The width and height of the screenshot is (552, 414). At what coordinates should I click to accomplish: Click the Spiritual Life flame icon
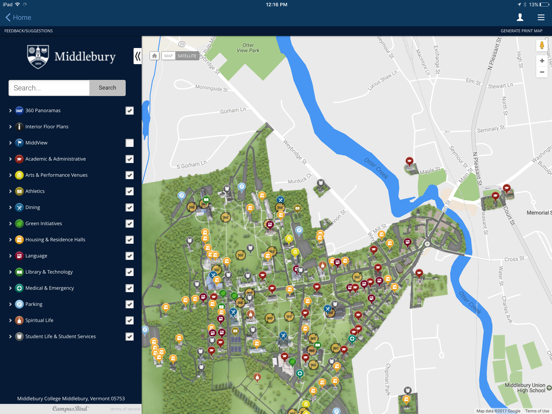19,320
